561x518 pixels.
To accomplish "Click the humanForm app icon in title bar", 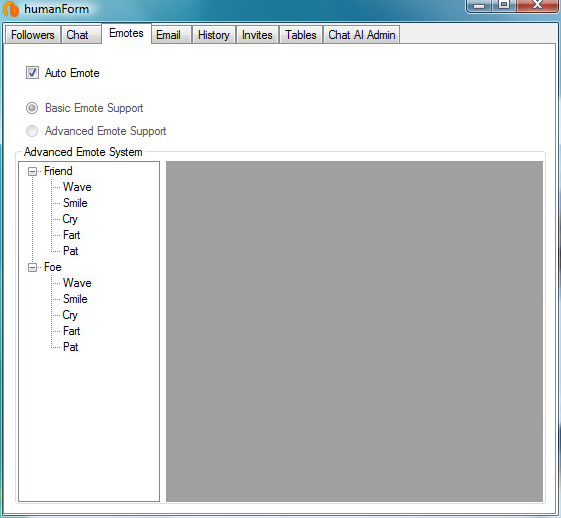I will pos(11,9).
